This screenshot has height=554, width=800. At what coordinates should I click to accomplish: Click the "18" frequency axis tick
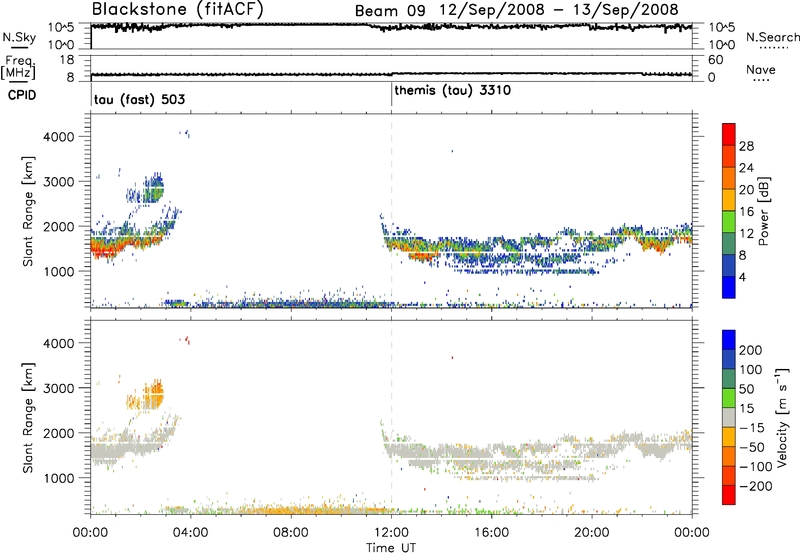(67, 60)
